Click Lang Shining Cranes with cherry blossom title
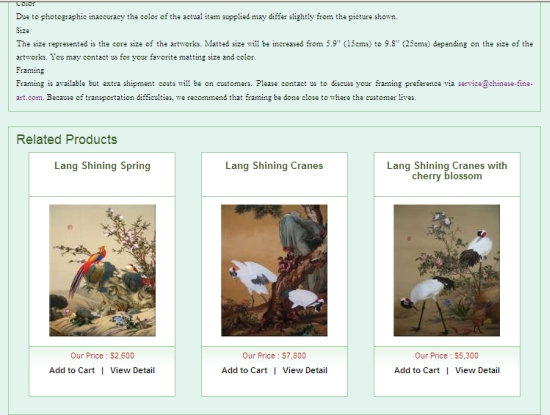 [x=447, y=170]
